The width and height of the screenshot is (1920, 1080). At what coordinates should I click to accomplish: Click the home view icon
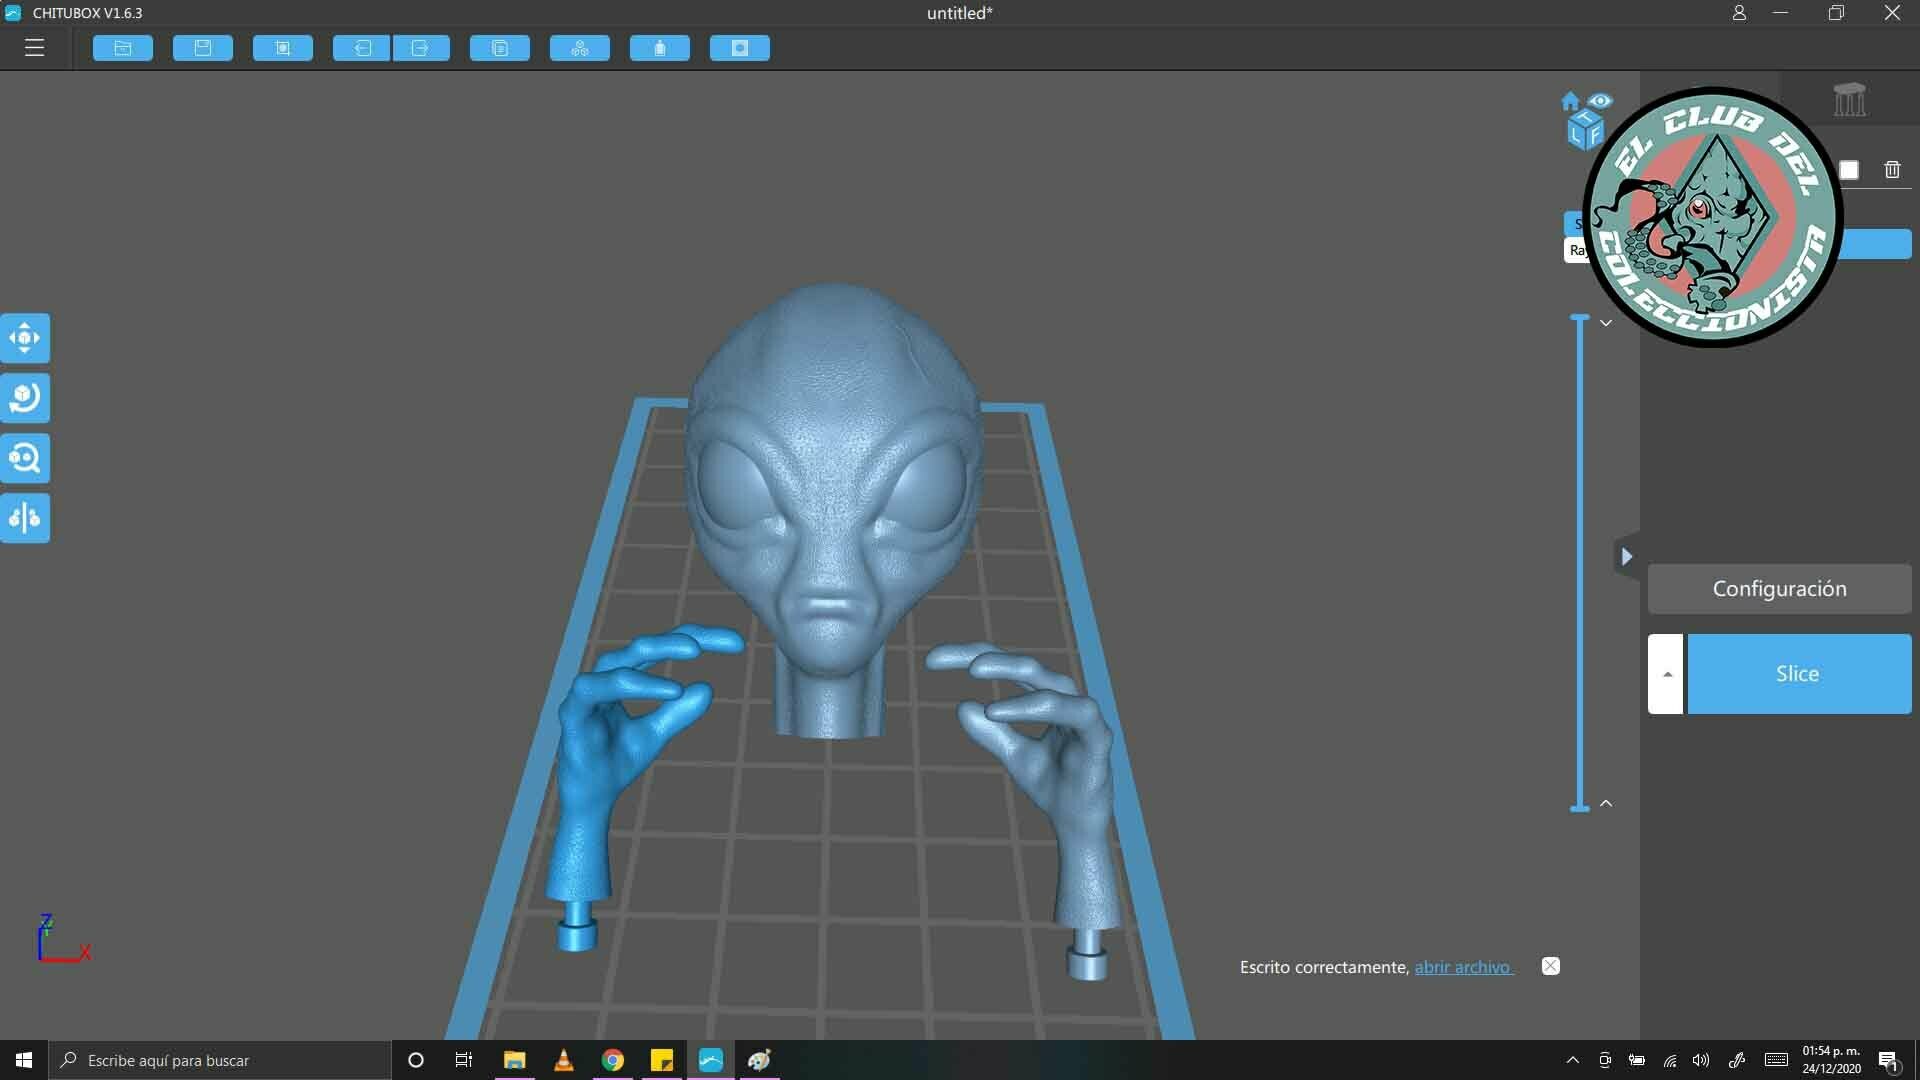(x=1570, y=101)
